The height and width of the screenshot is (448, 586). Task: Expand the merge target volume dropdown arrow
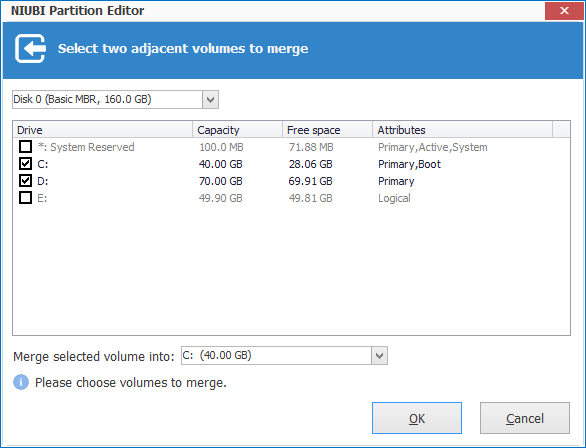click(x=379, y=355)
